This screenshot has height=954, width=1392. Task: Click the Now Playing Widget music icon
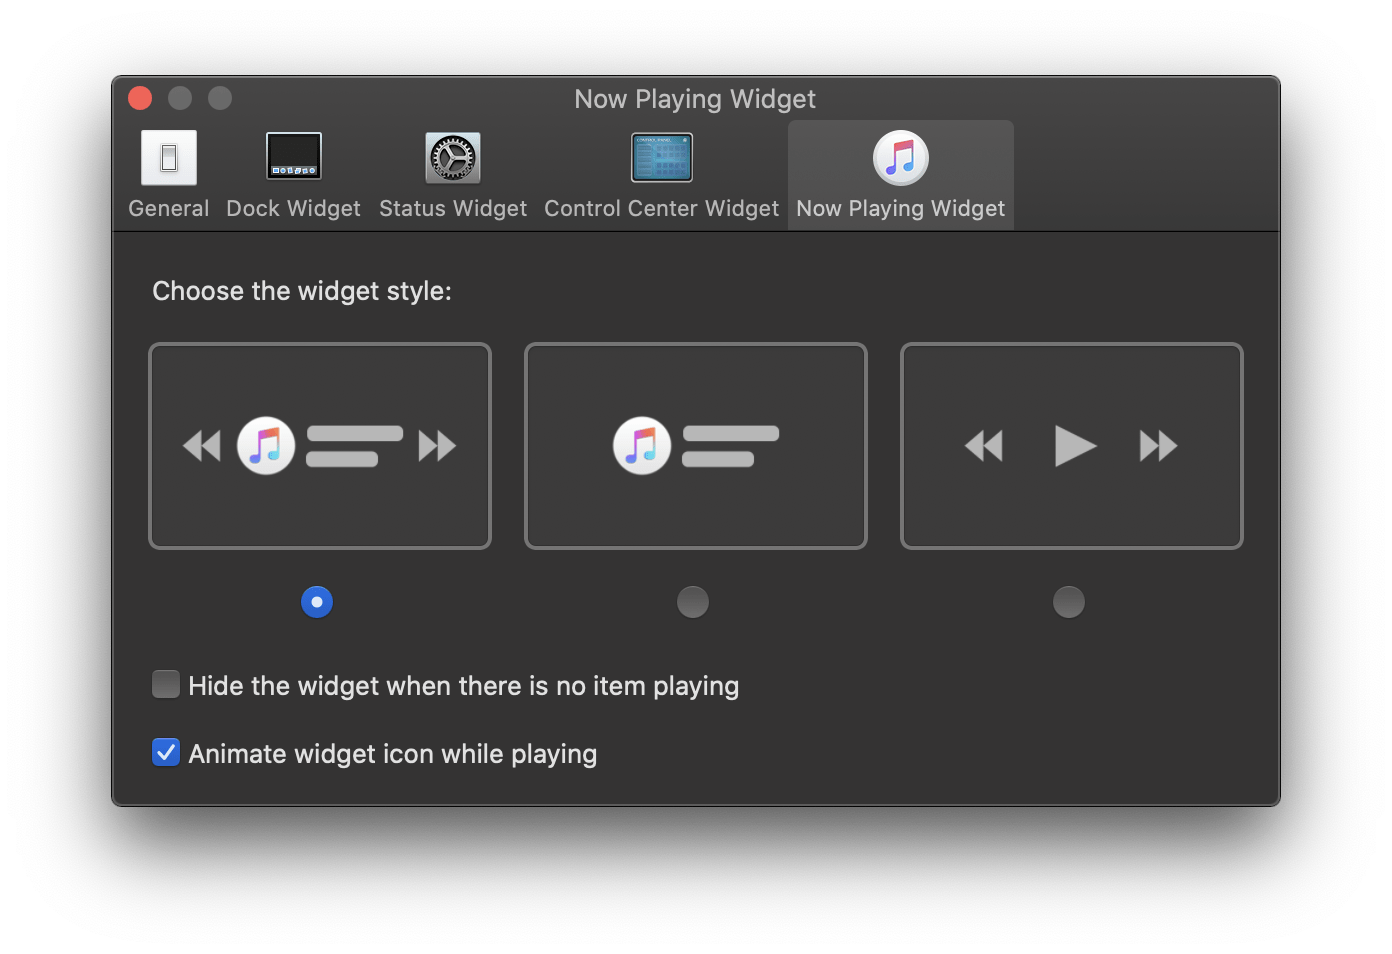(901, 158)
